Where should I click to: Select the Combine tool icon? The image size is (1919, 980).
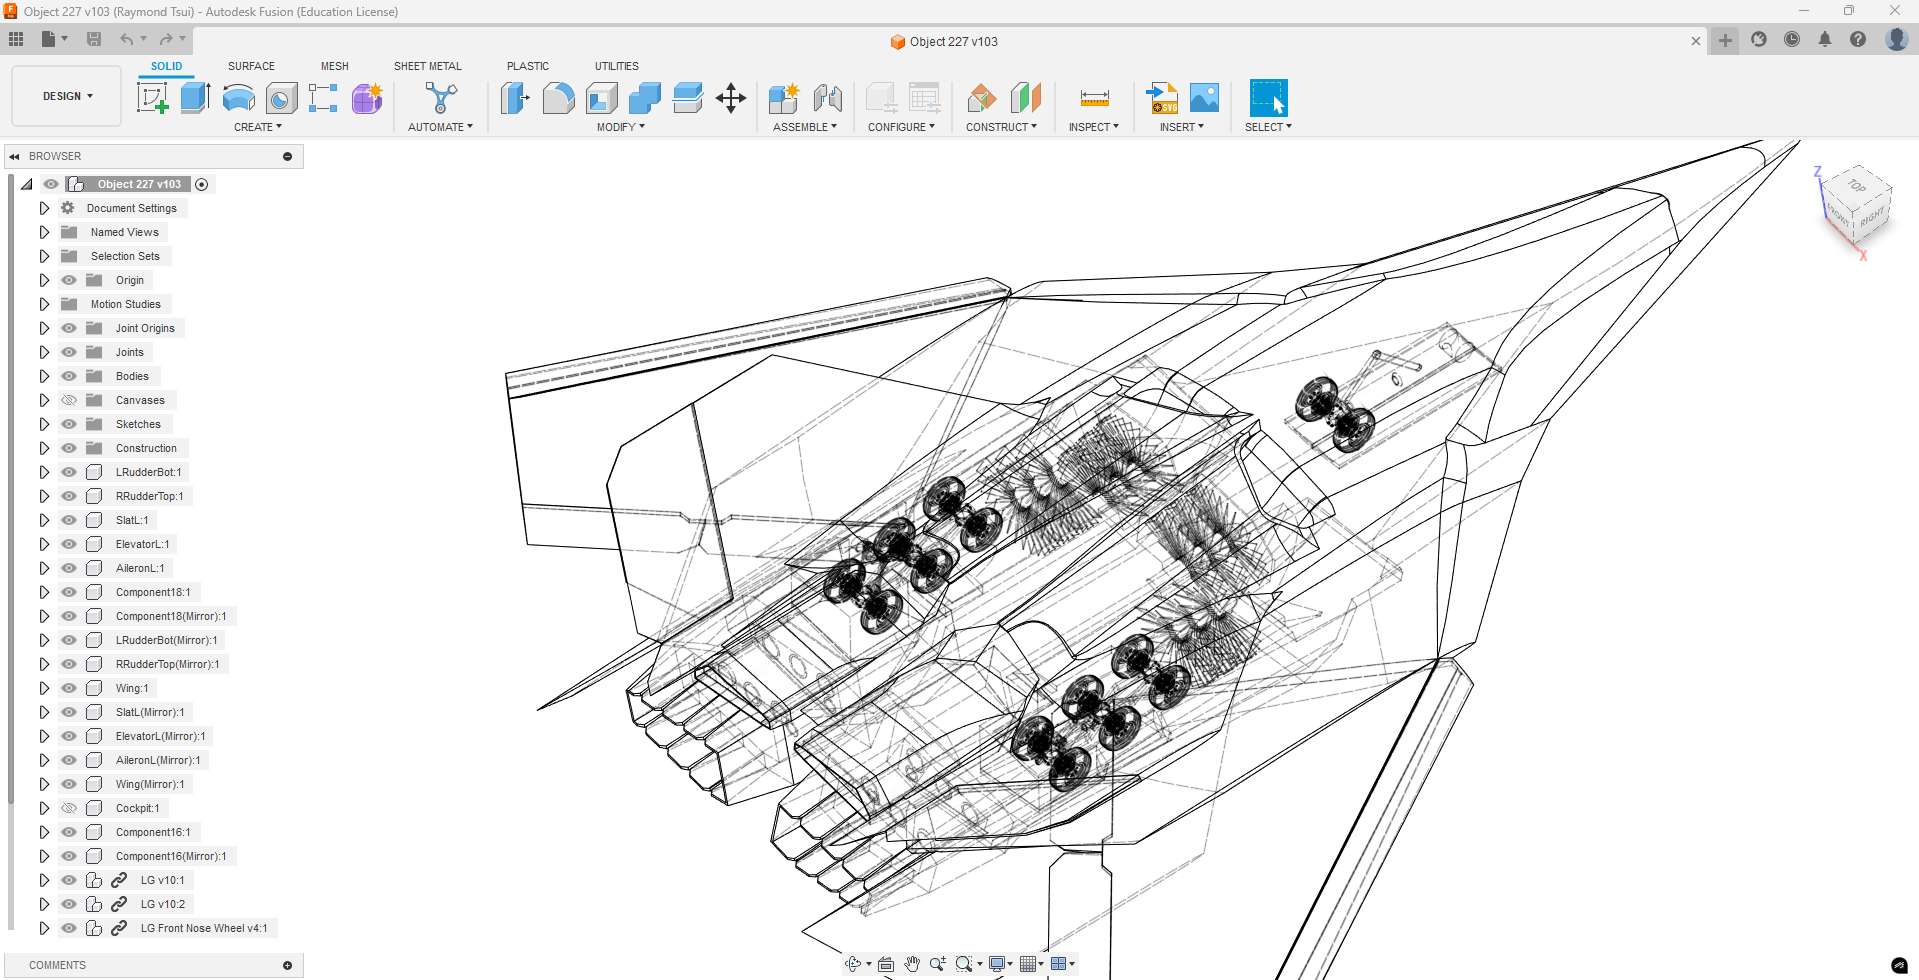pos(644,98)
